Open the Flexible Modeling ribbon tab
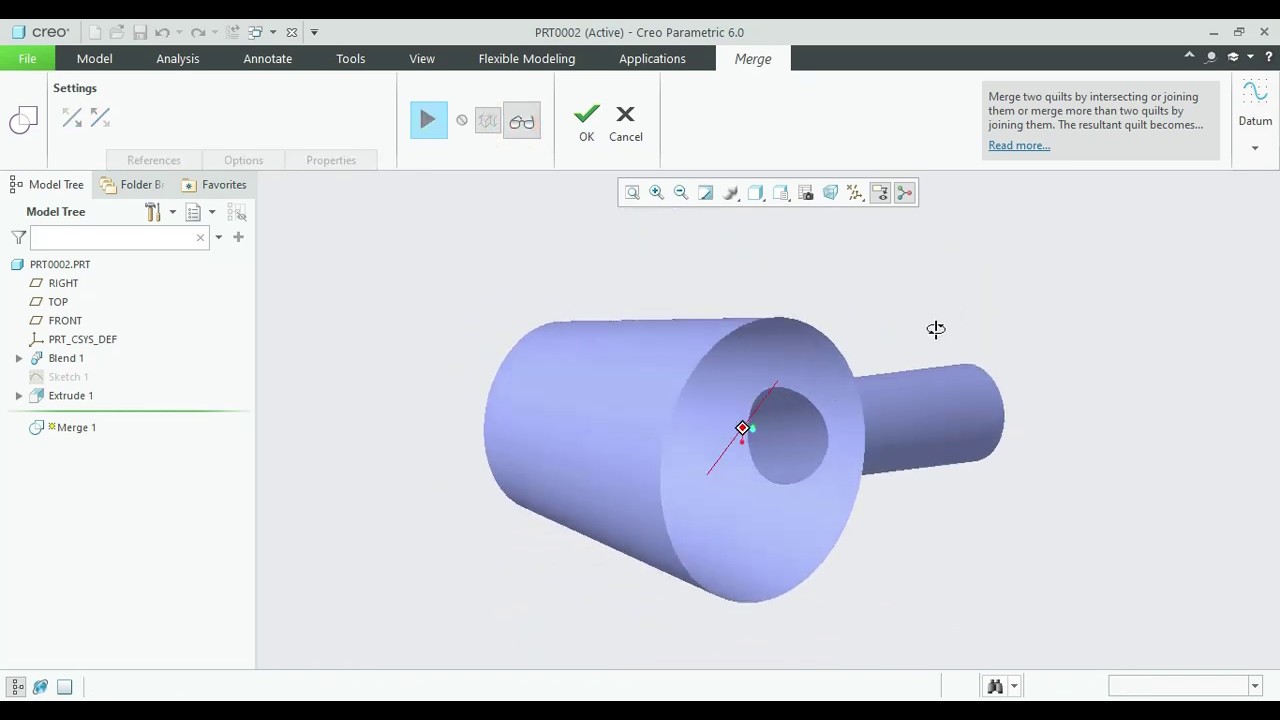The width and height of the screenshot is (1280, 720). coord(527,58)
